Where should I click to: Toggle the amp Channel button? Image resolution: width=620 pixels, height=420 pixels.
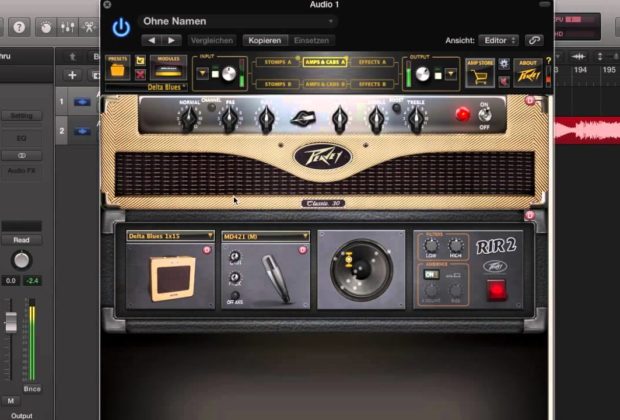point(212,107)
